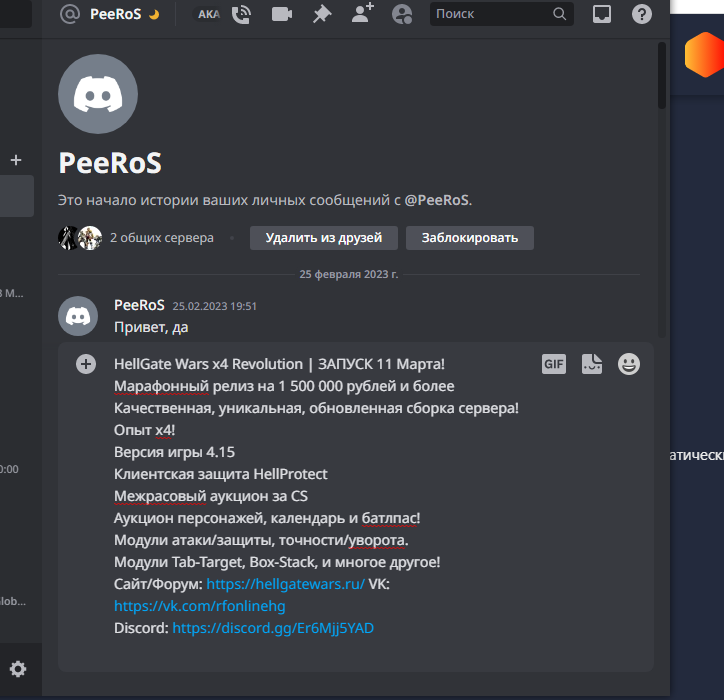Click the large PeeRoS profile avatar
724x700 pixels.
pyautogui.click(x=98, y=94)
